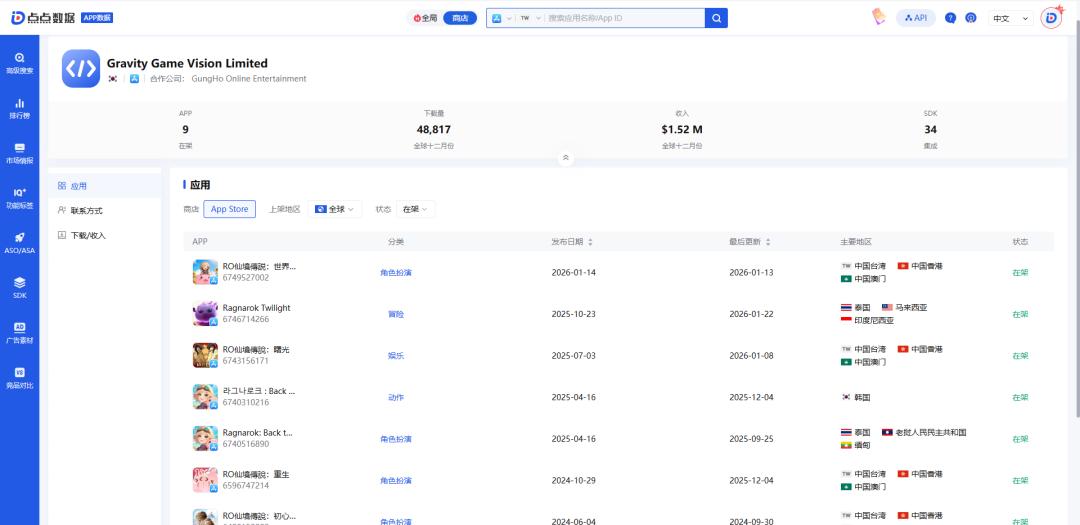Open 高级搜索 in the left sidebar
The width and height of the screenshot is (1080, 525).
(x=19, y=63)
